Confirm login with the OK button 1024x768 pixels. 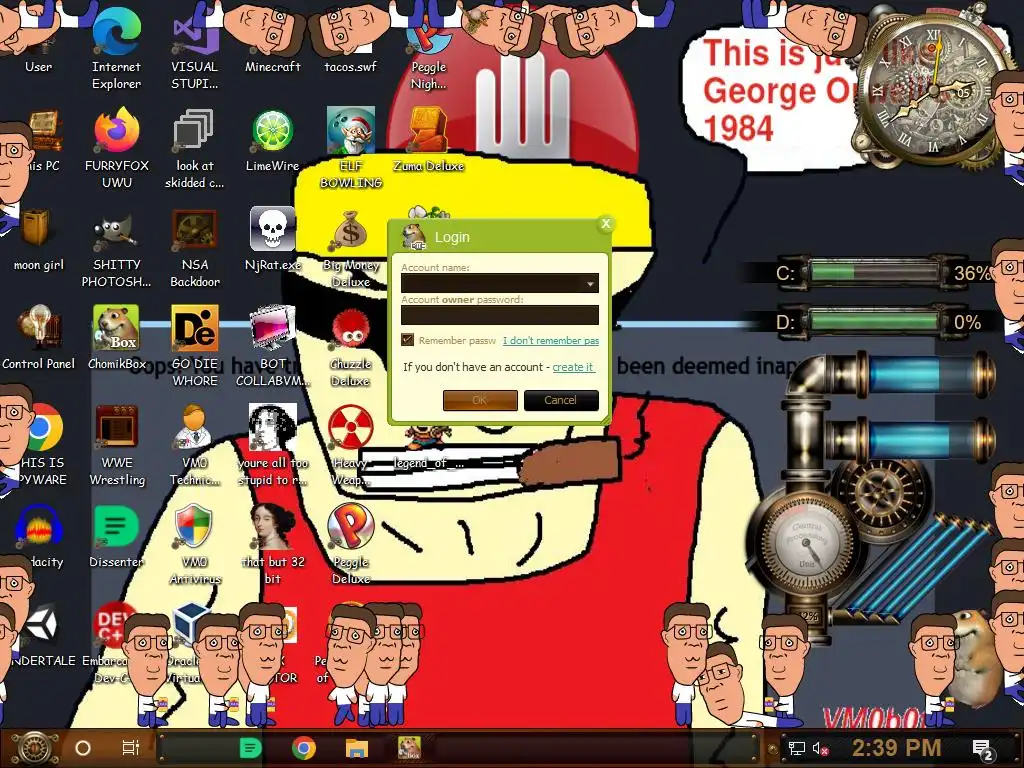[x=480, y=400]
